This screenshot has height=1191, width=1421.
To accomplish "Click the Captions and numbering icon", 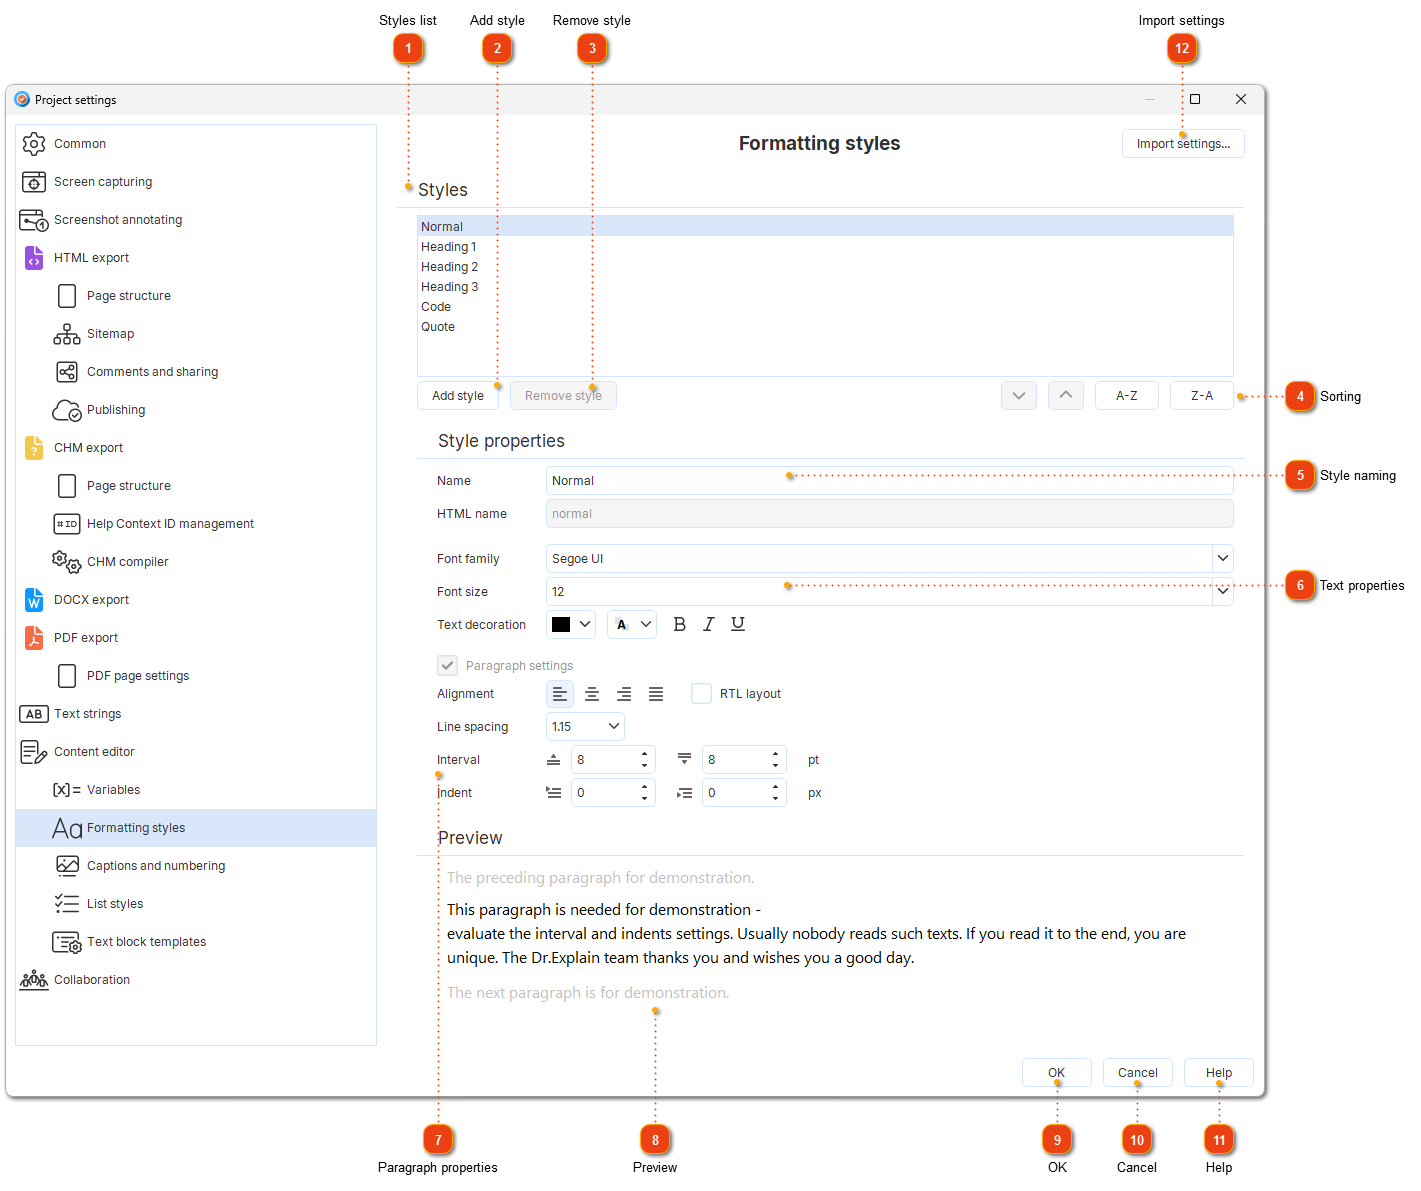I will (67, 866).
